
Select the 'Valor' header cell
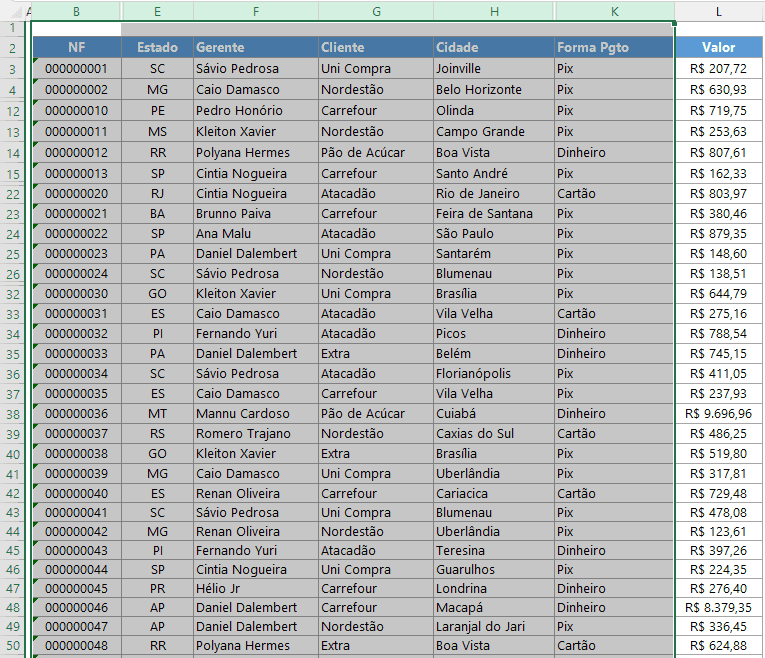point(718,48)
